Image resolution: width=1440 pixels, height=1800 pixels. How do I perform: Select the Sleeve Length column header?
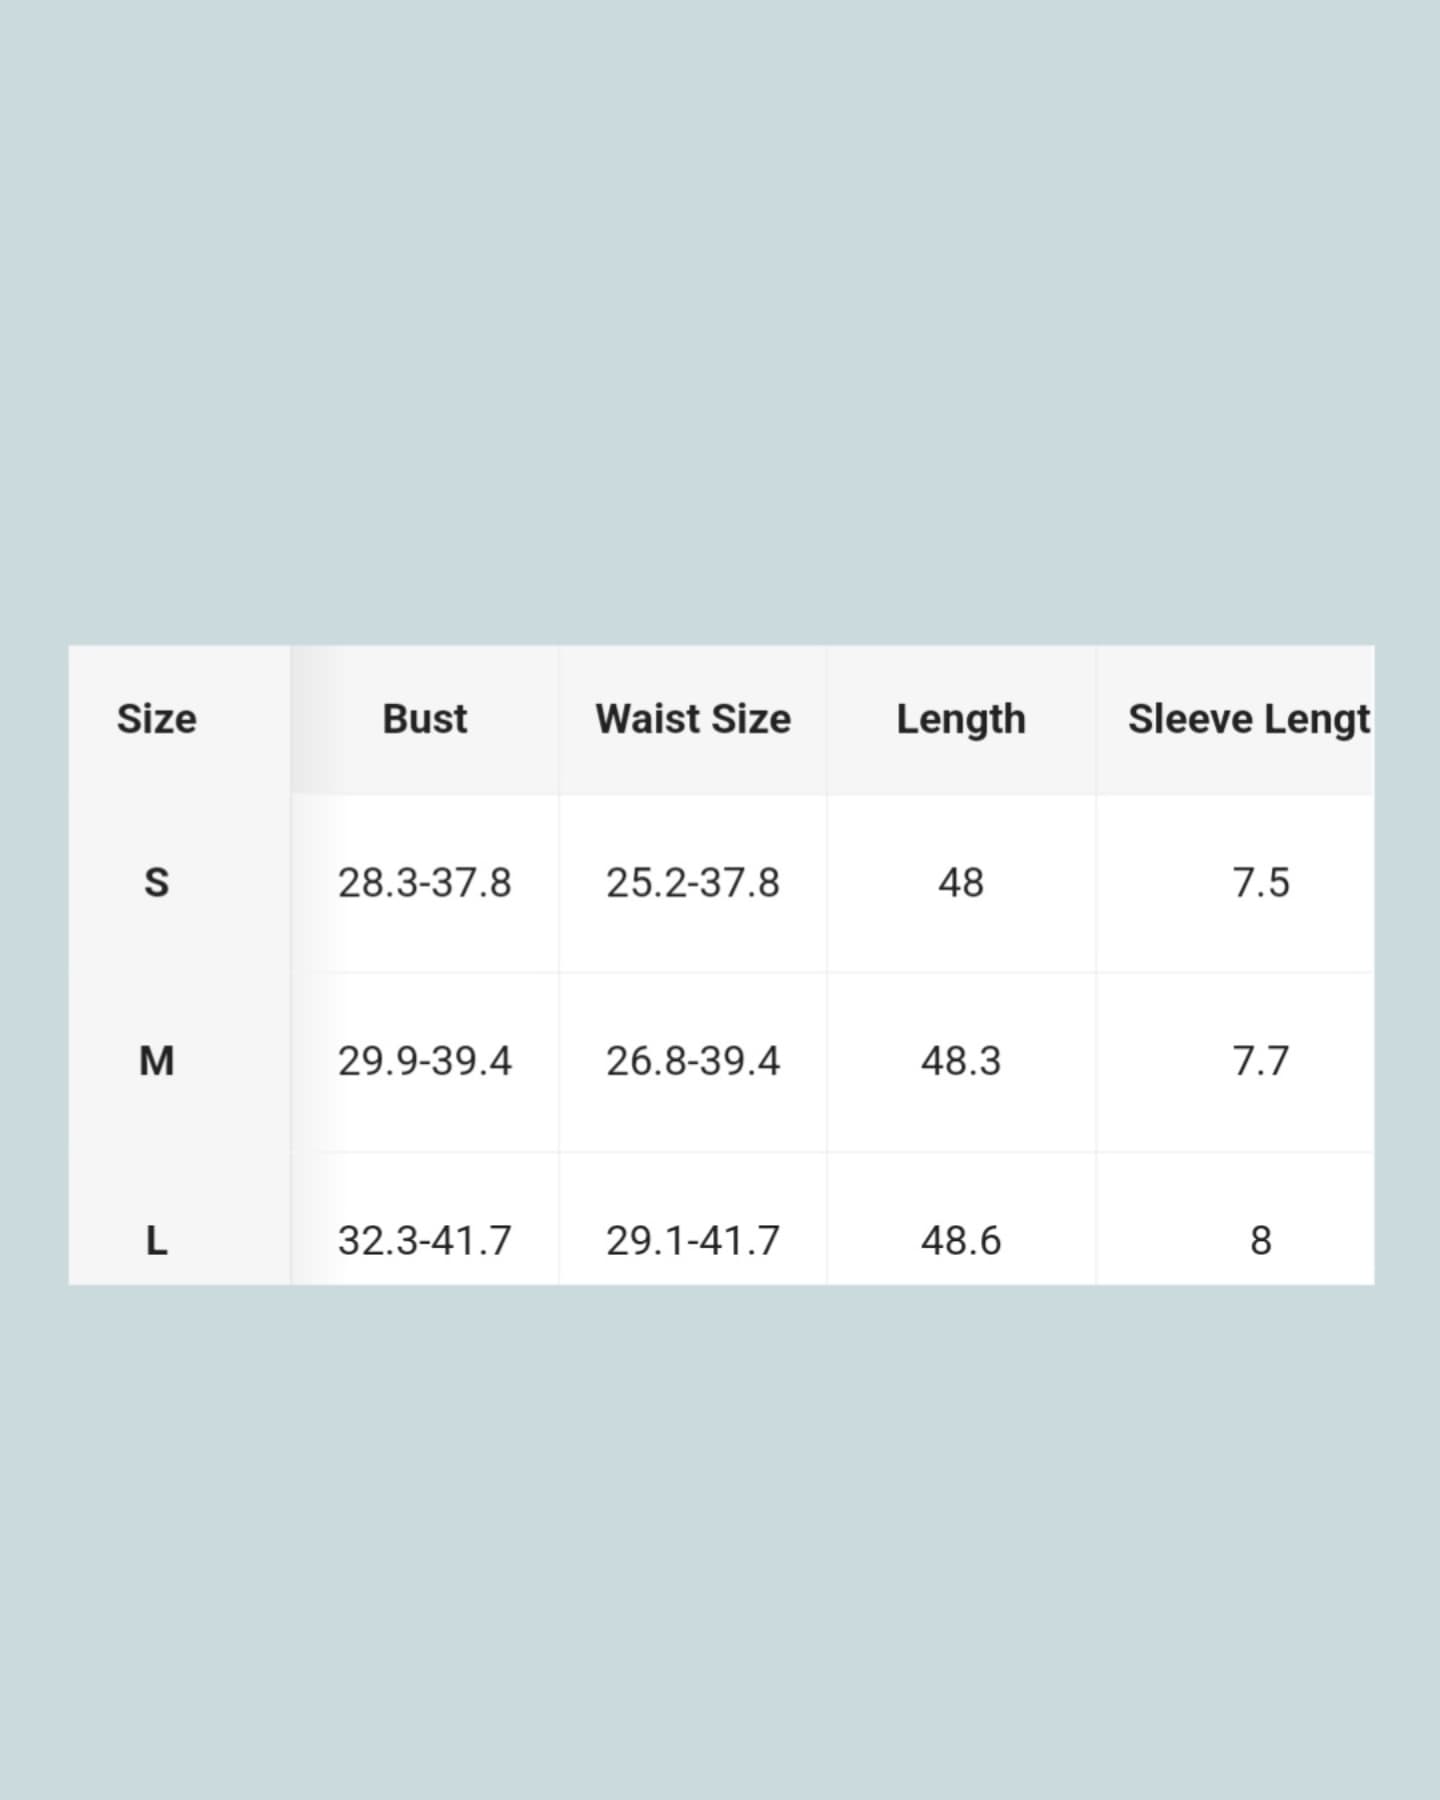coord(1248,719)
